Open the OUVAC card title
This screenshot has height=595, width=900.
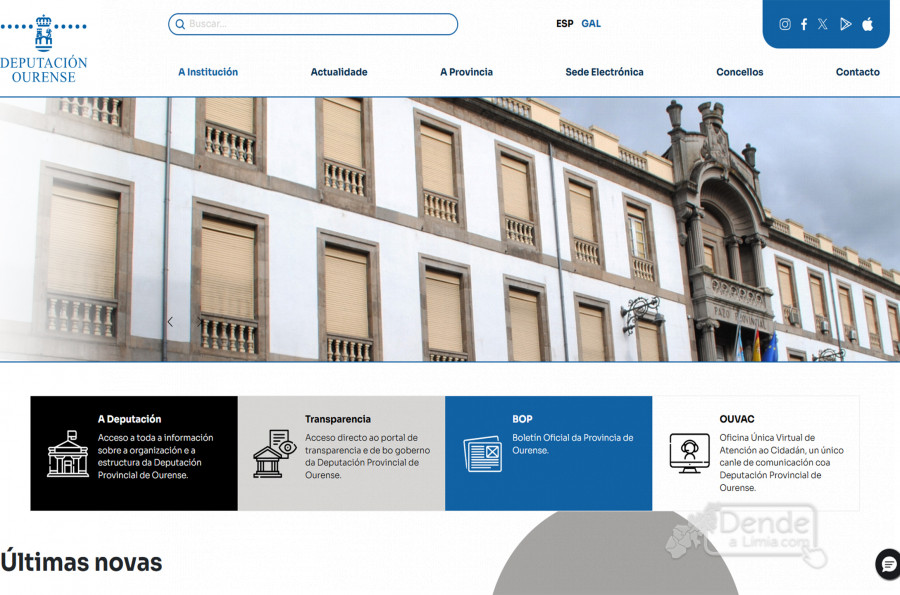pos(736,419)
